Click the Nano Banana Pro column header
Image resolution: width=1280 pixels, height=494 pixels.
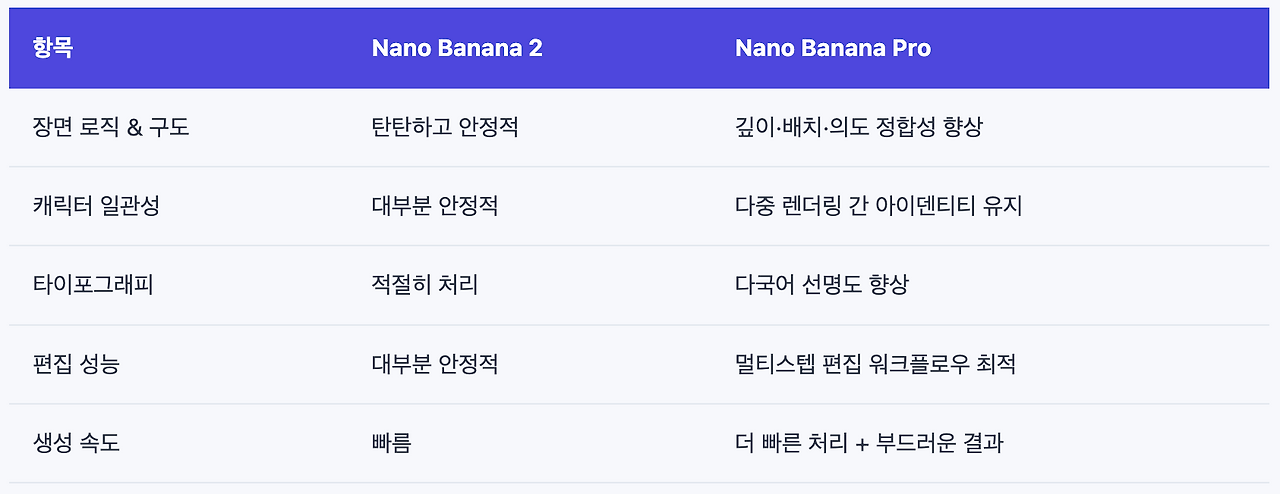pyautogui.click(x=832, y=48)
